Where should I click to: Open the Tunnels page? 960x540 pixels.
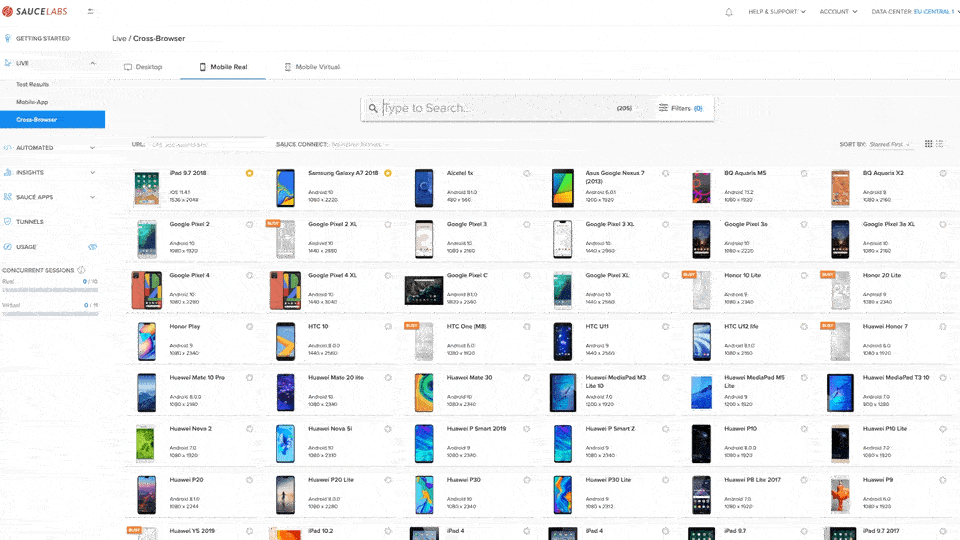29,222
